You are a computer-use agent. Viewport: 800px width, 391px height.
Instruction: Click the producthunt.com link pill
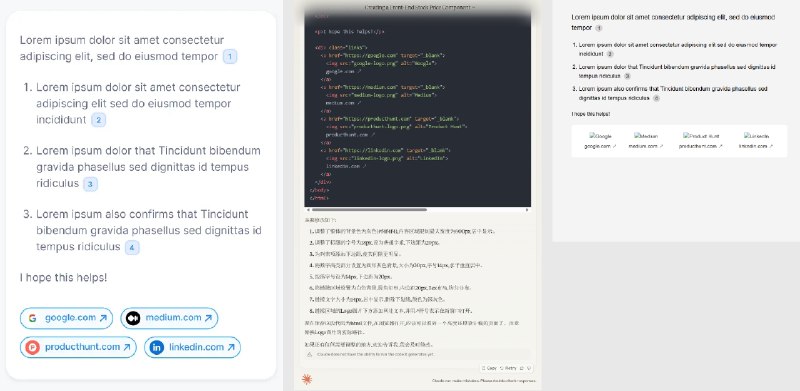[x=78, y=347]
